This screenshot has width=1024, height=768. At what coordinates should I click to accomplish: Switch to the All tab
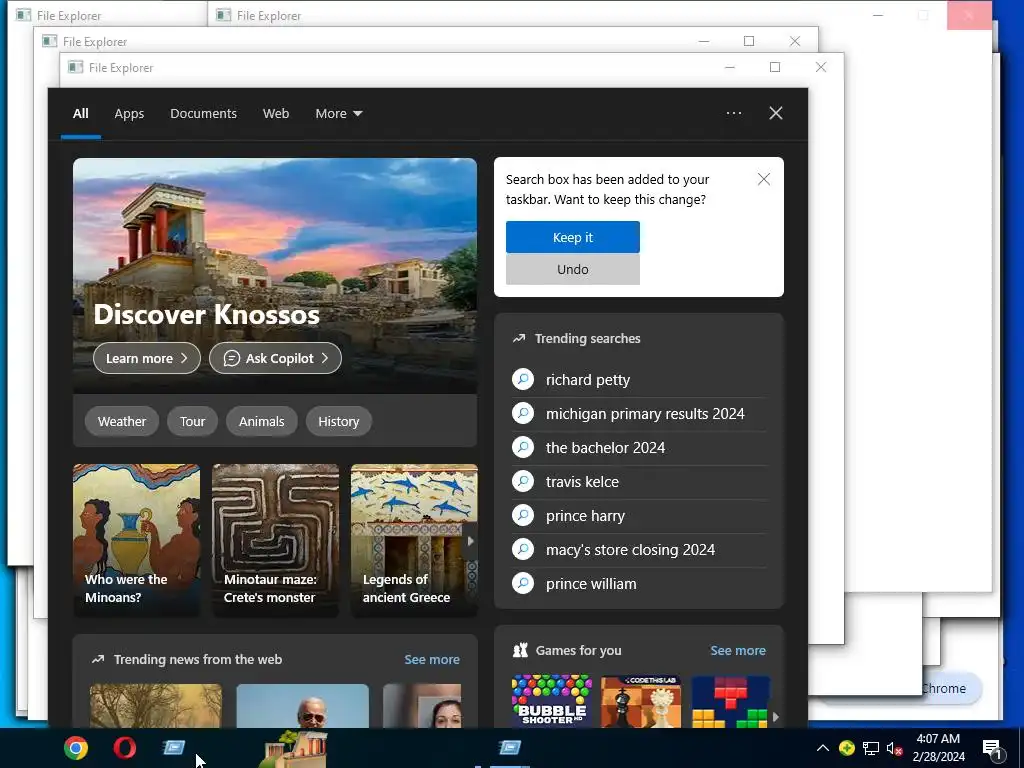[x=81, y=114]
